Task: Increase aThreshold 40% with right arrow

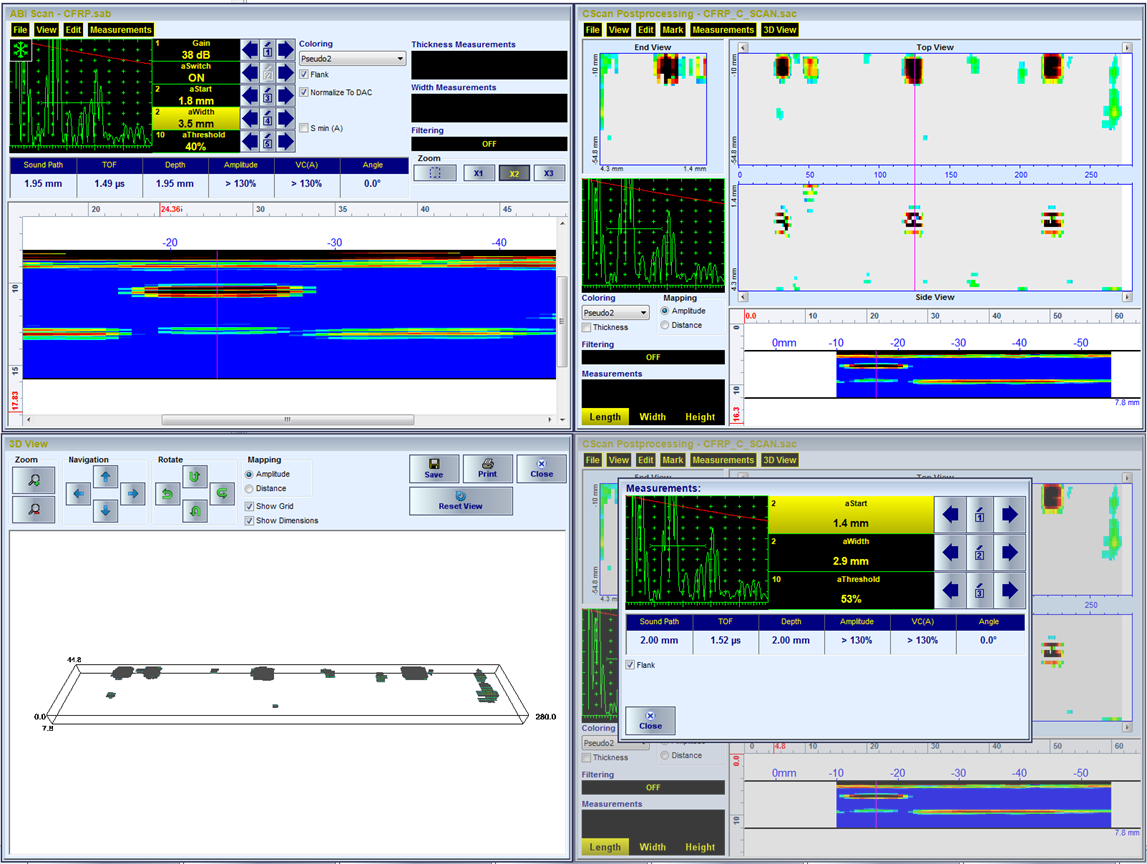Action: coord(286,140)
